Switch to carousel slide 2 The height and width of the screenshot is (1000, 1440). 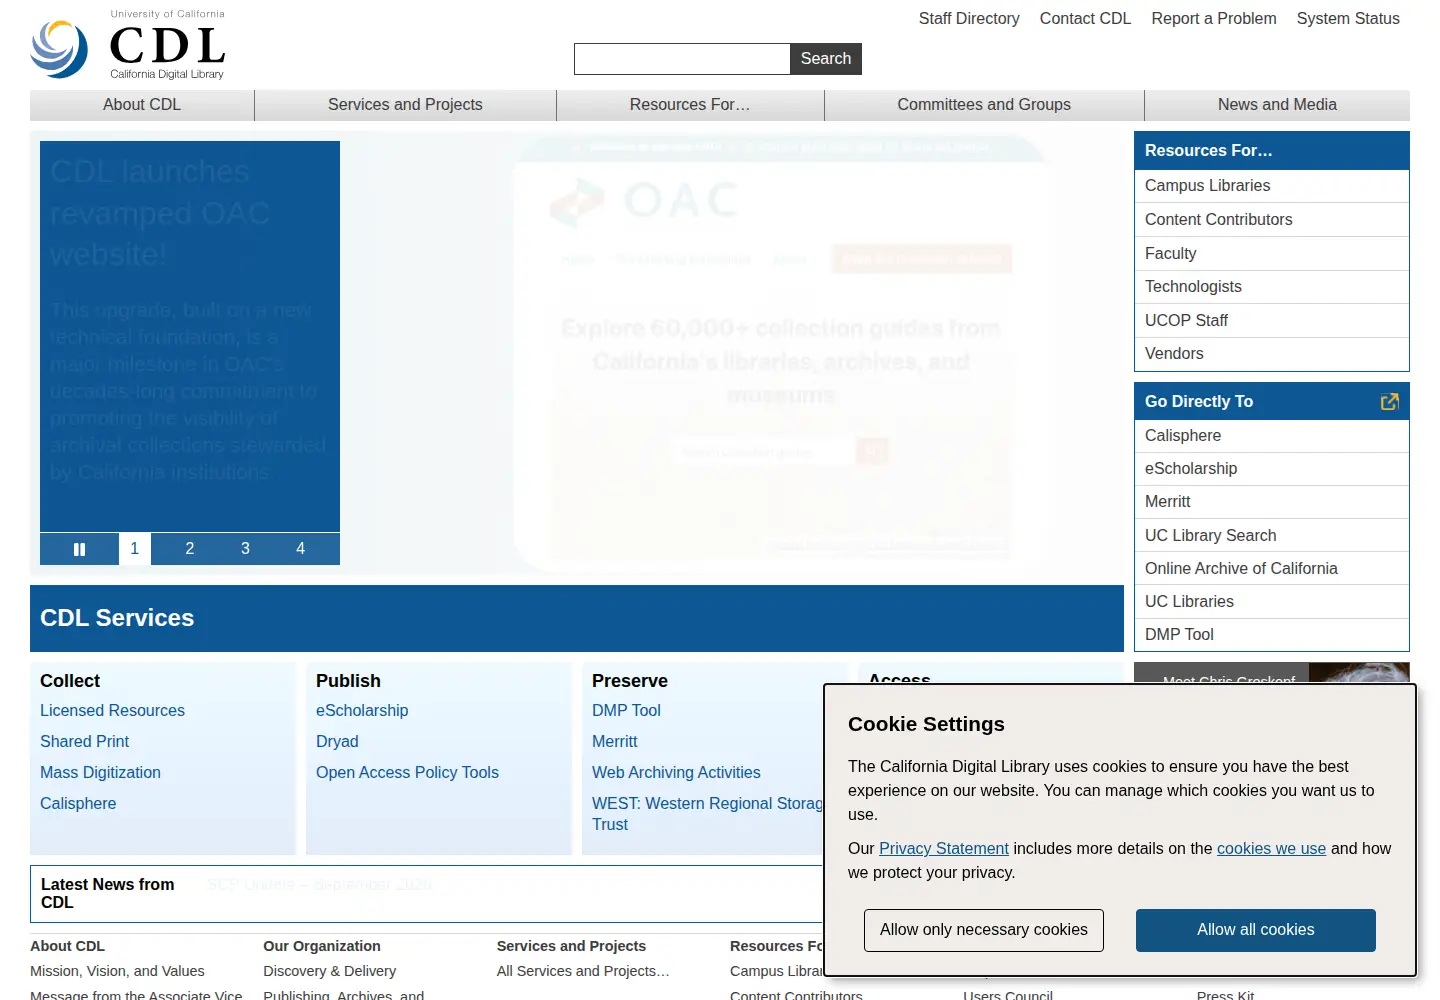pyautogui.click(x=190, y=549)
